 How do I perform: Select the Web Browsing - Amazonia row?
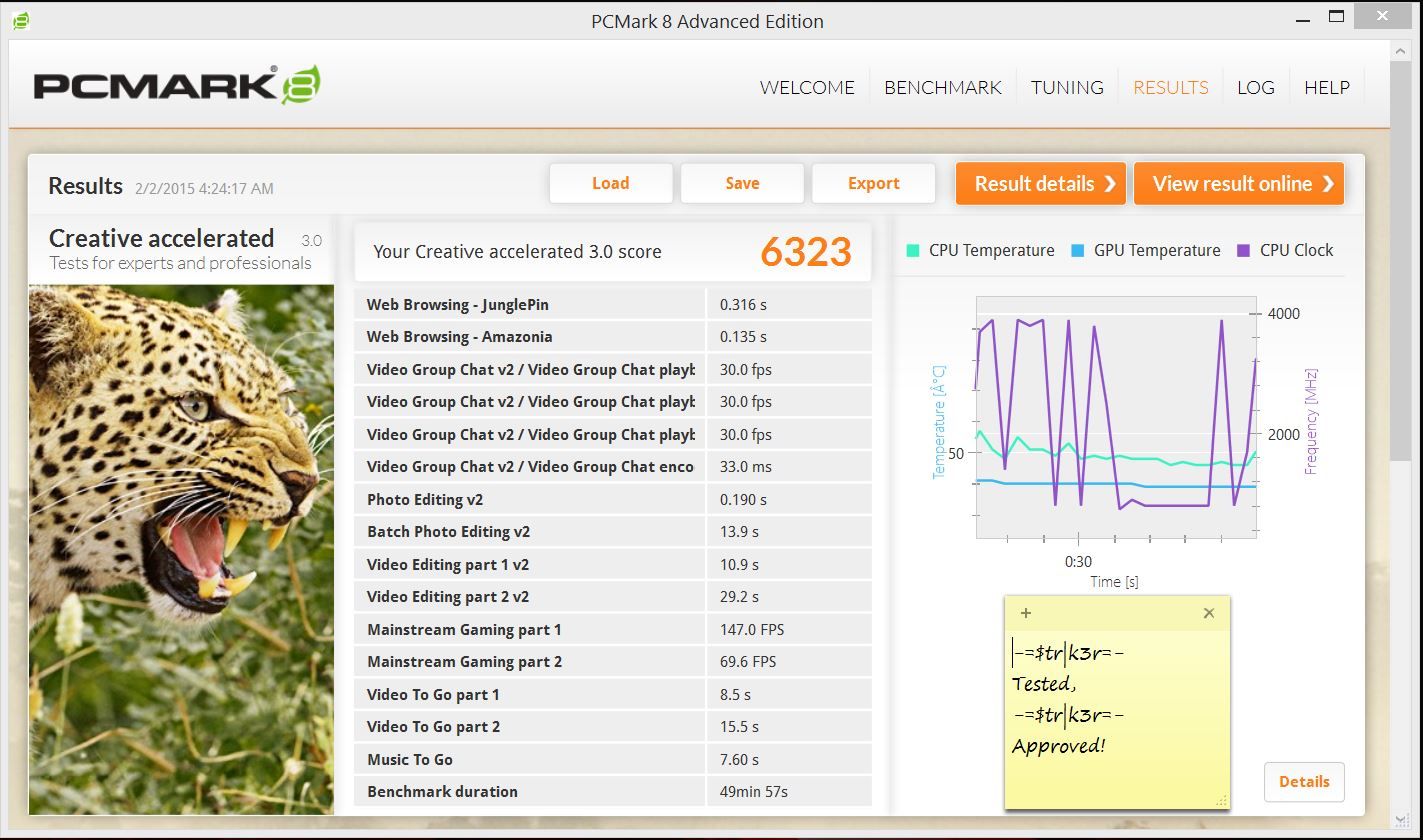click(612, 337)
